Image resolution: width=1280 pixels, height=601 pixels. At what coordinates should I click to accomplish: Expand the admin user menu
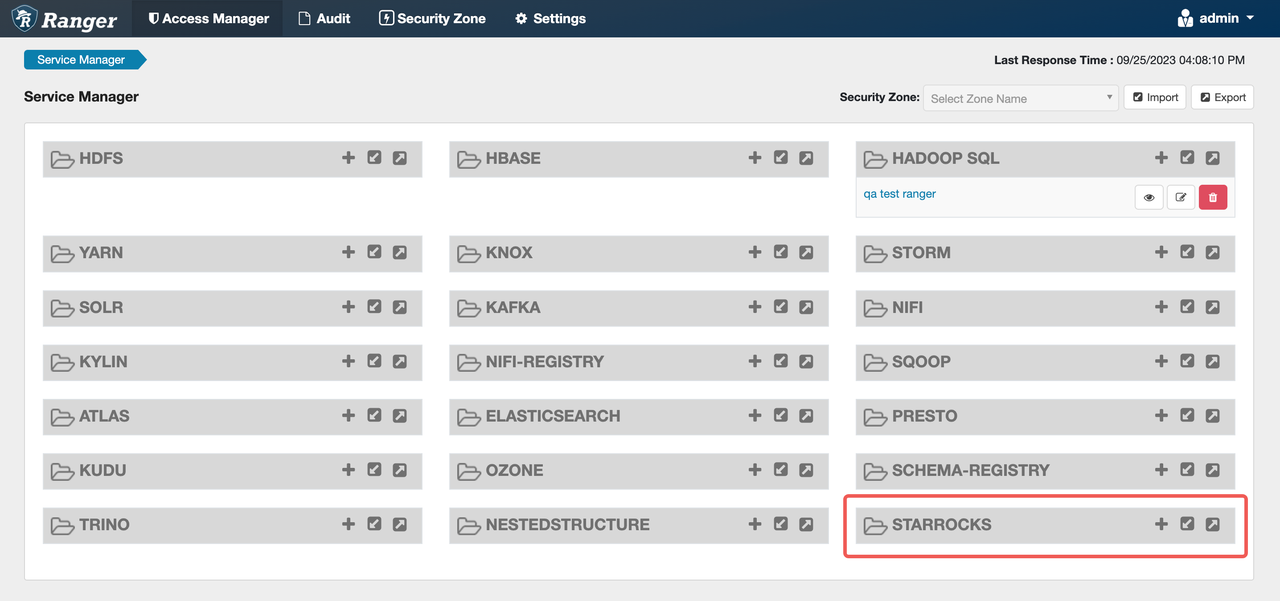tap(1216, 18)
